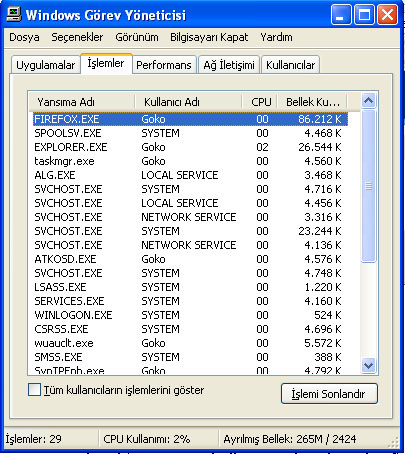
Task: Select SVCHOST.EXE using 4.748 K
Action: coord(190,273)
